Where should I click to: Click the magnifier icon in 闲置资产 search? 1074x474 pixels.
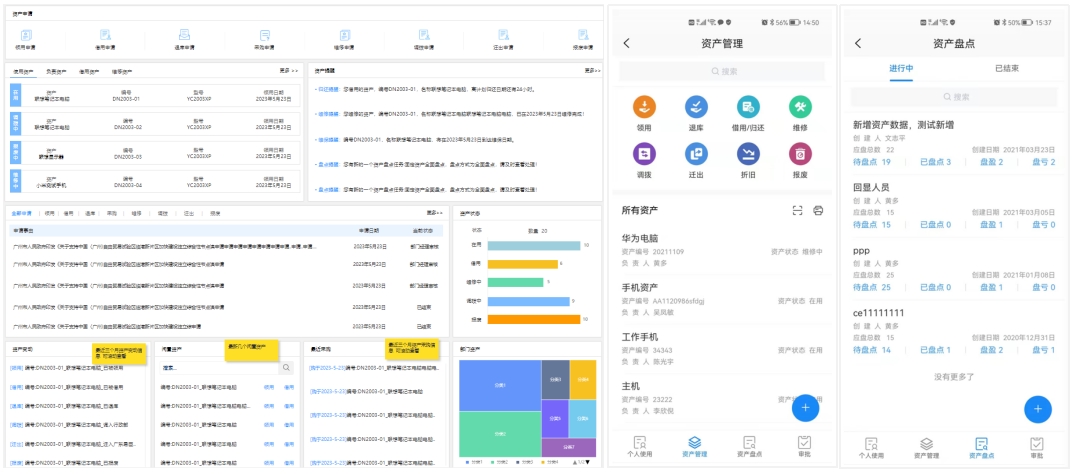pyautogui.click(x=287, y=367)
